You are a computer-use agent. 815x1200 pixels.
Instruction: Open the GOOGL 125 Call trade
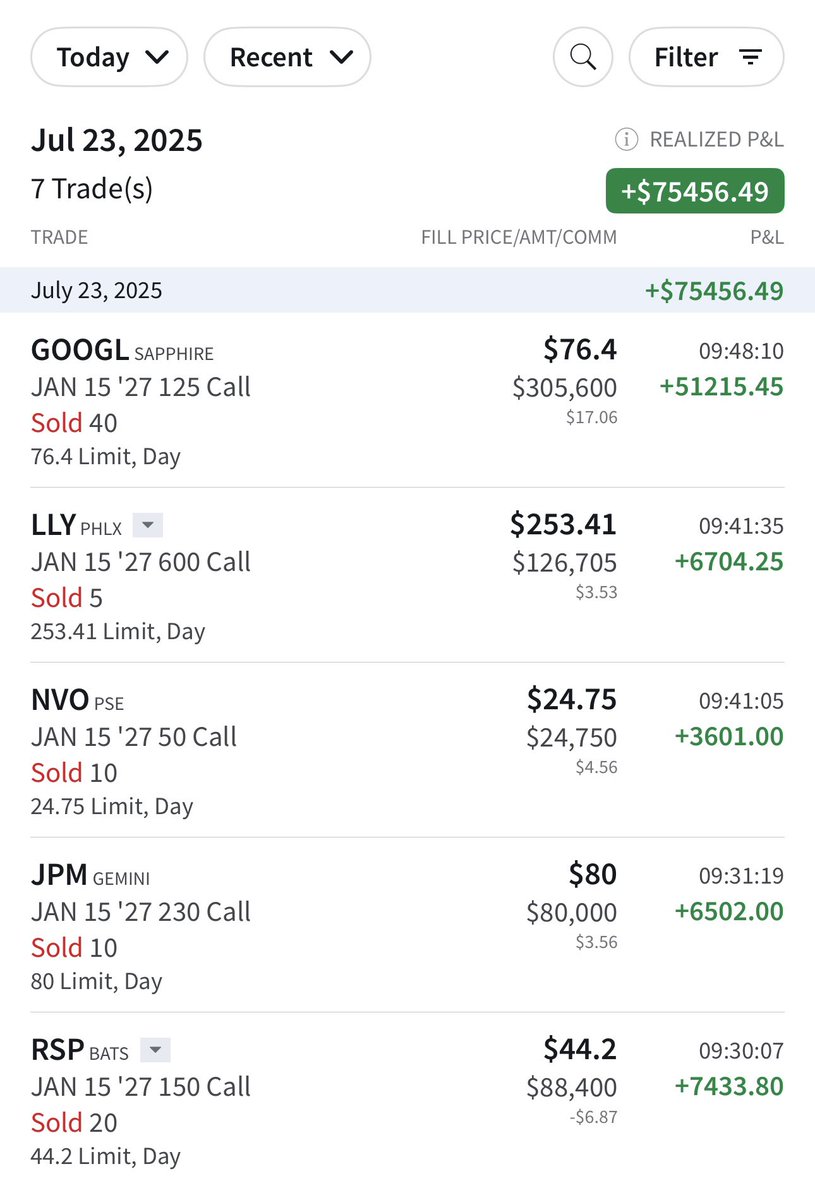tap(140, 387)
